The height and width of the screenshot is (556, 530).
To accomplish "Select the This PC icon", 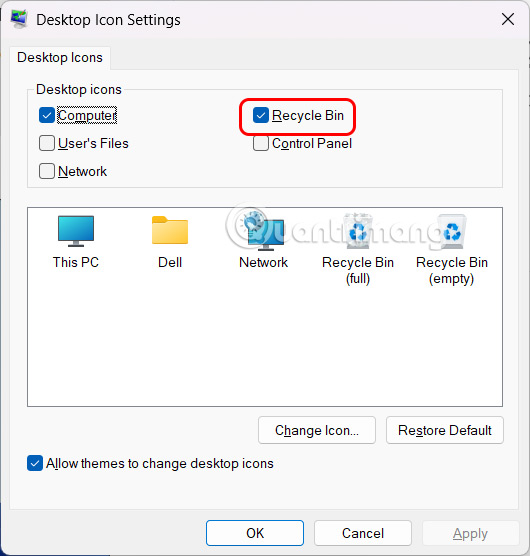I will click(76, 231).
